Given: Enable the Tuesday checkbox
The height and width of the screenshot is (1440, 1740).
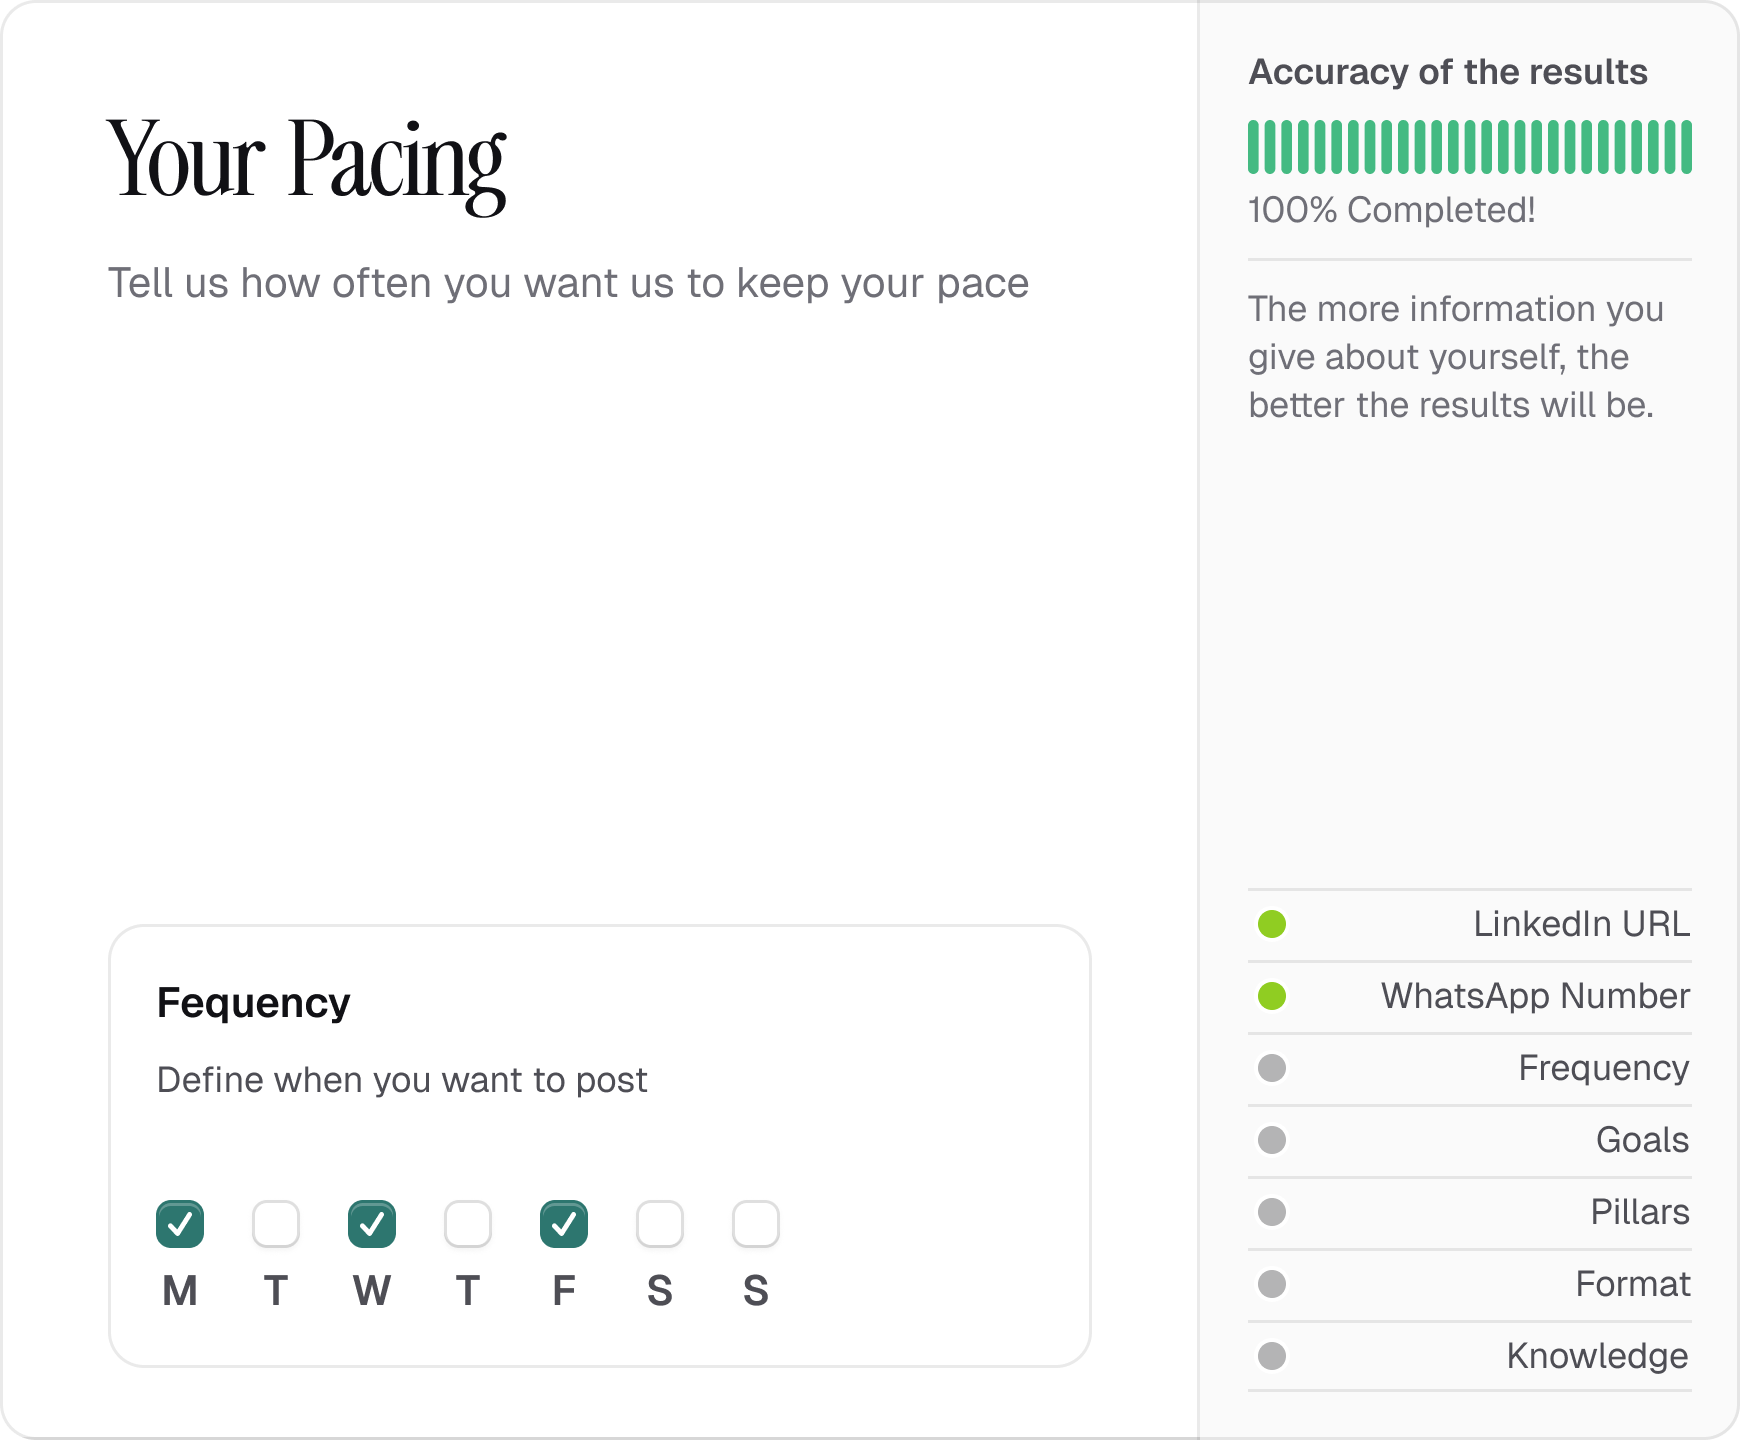Looking at the screenshot, I should (276, 1224).
